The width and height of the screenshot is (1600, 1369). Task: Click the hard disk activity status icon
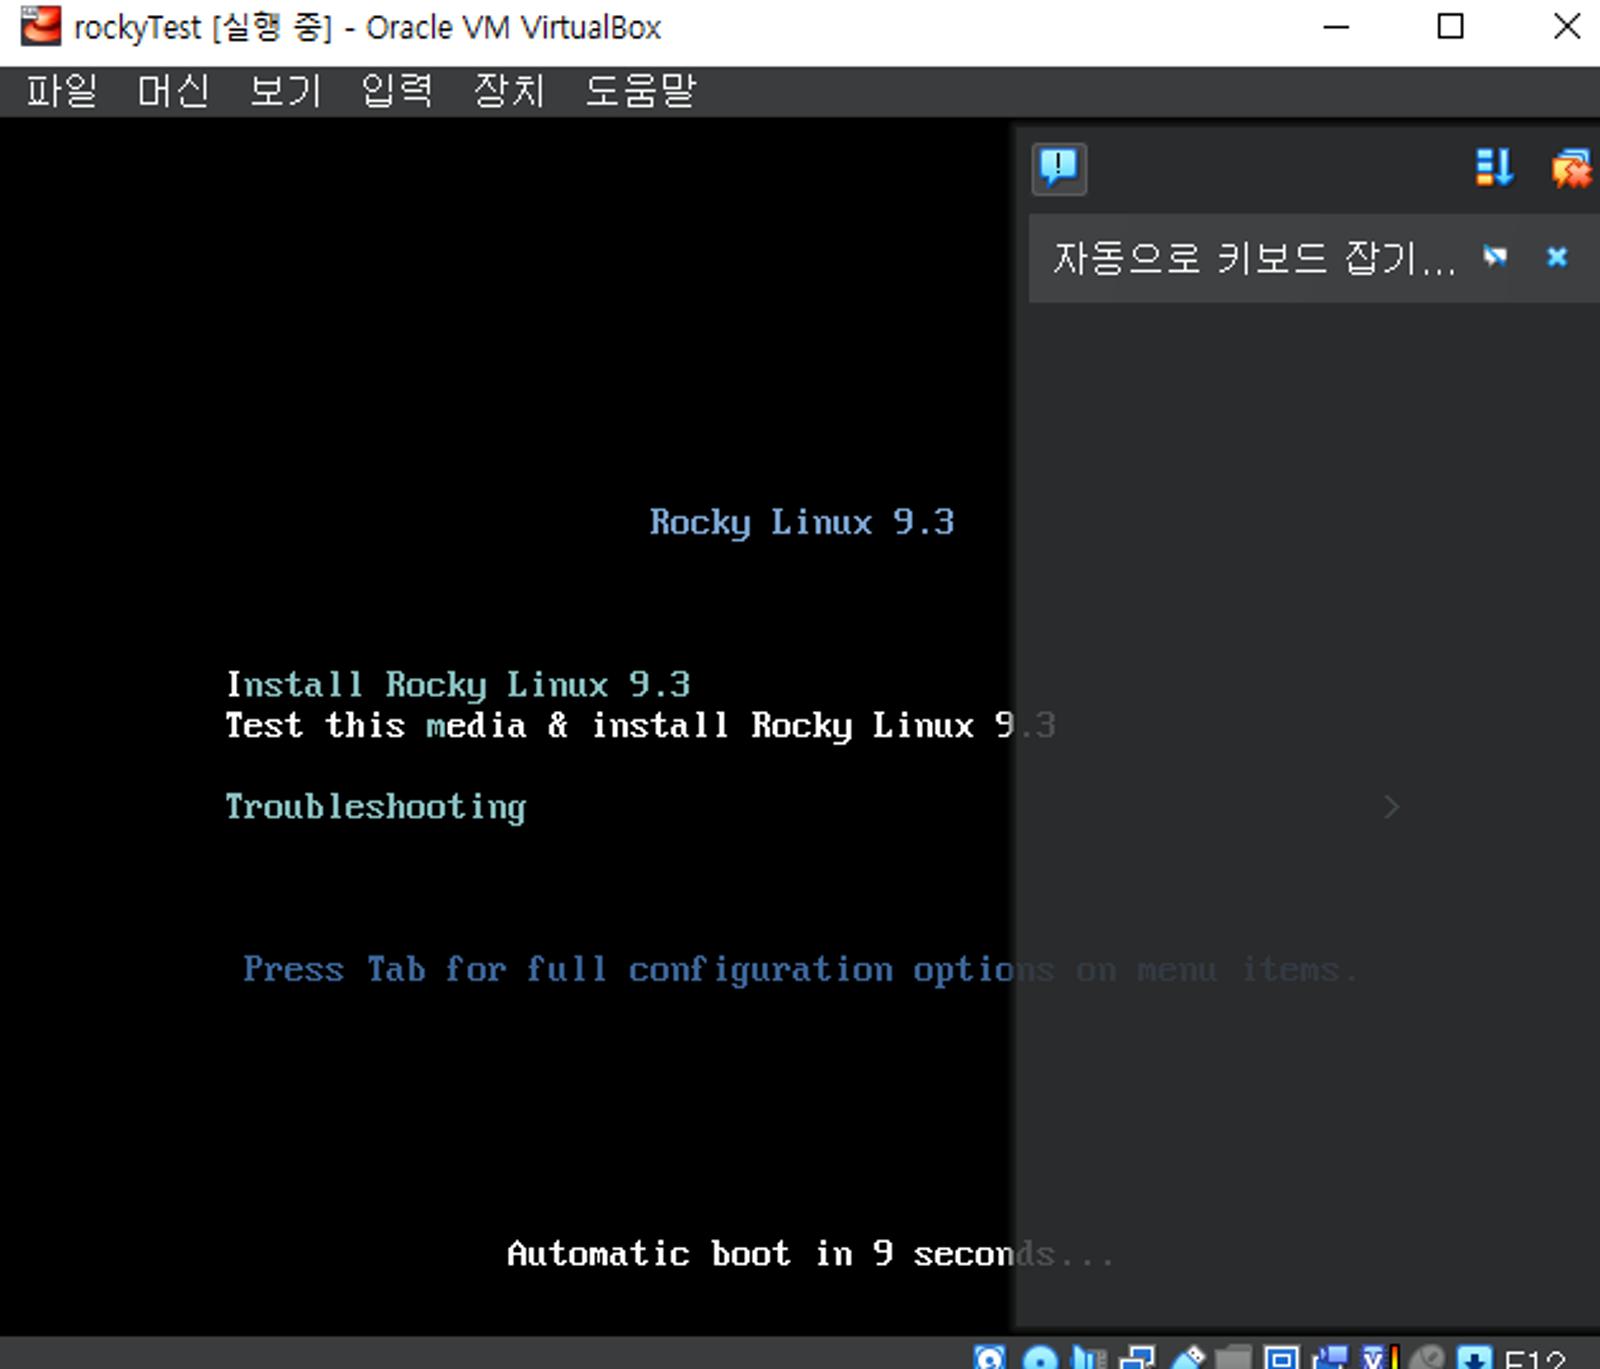click(989, 1358)
